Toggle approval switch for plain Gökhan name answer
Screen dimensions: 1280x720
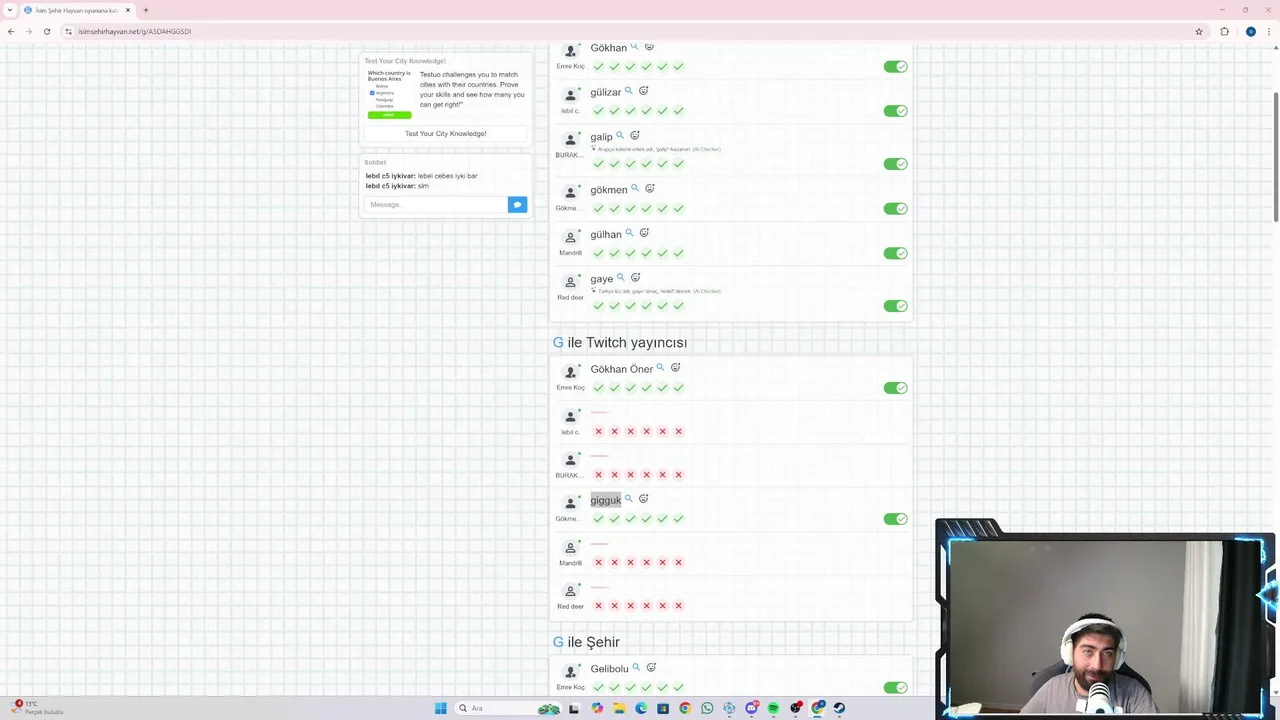pyautogui.click(x=895, y=67)
